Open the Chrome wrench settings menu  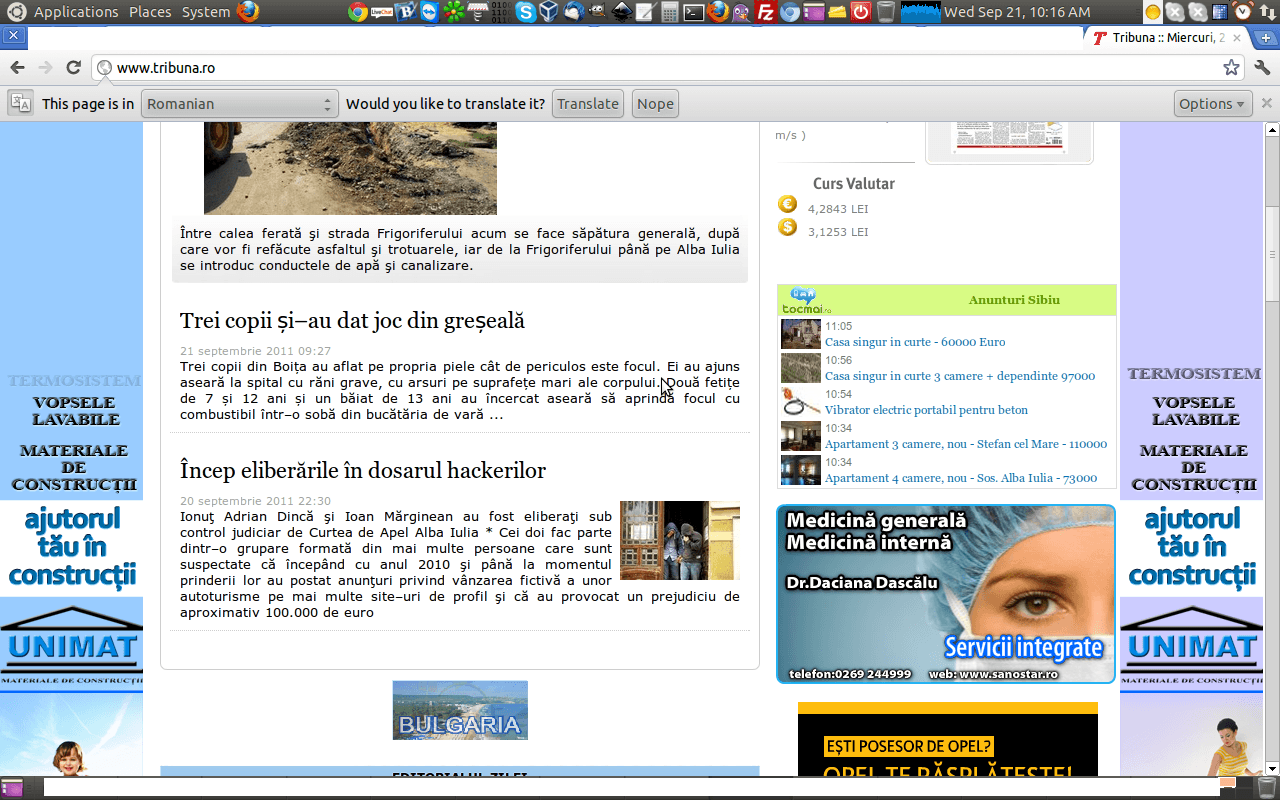pyautogui.click(x=1262, y=68)
